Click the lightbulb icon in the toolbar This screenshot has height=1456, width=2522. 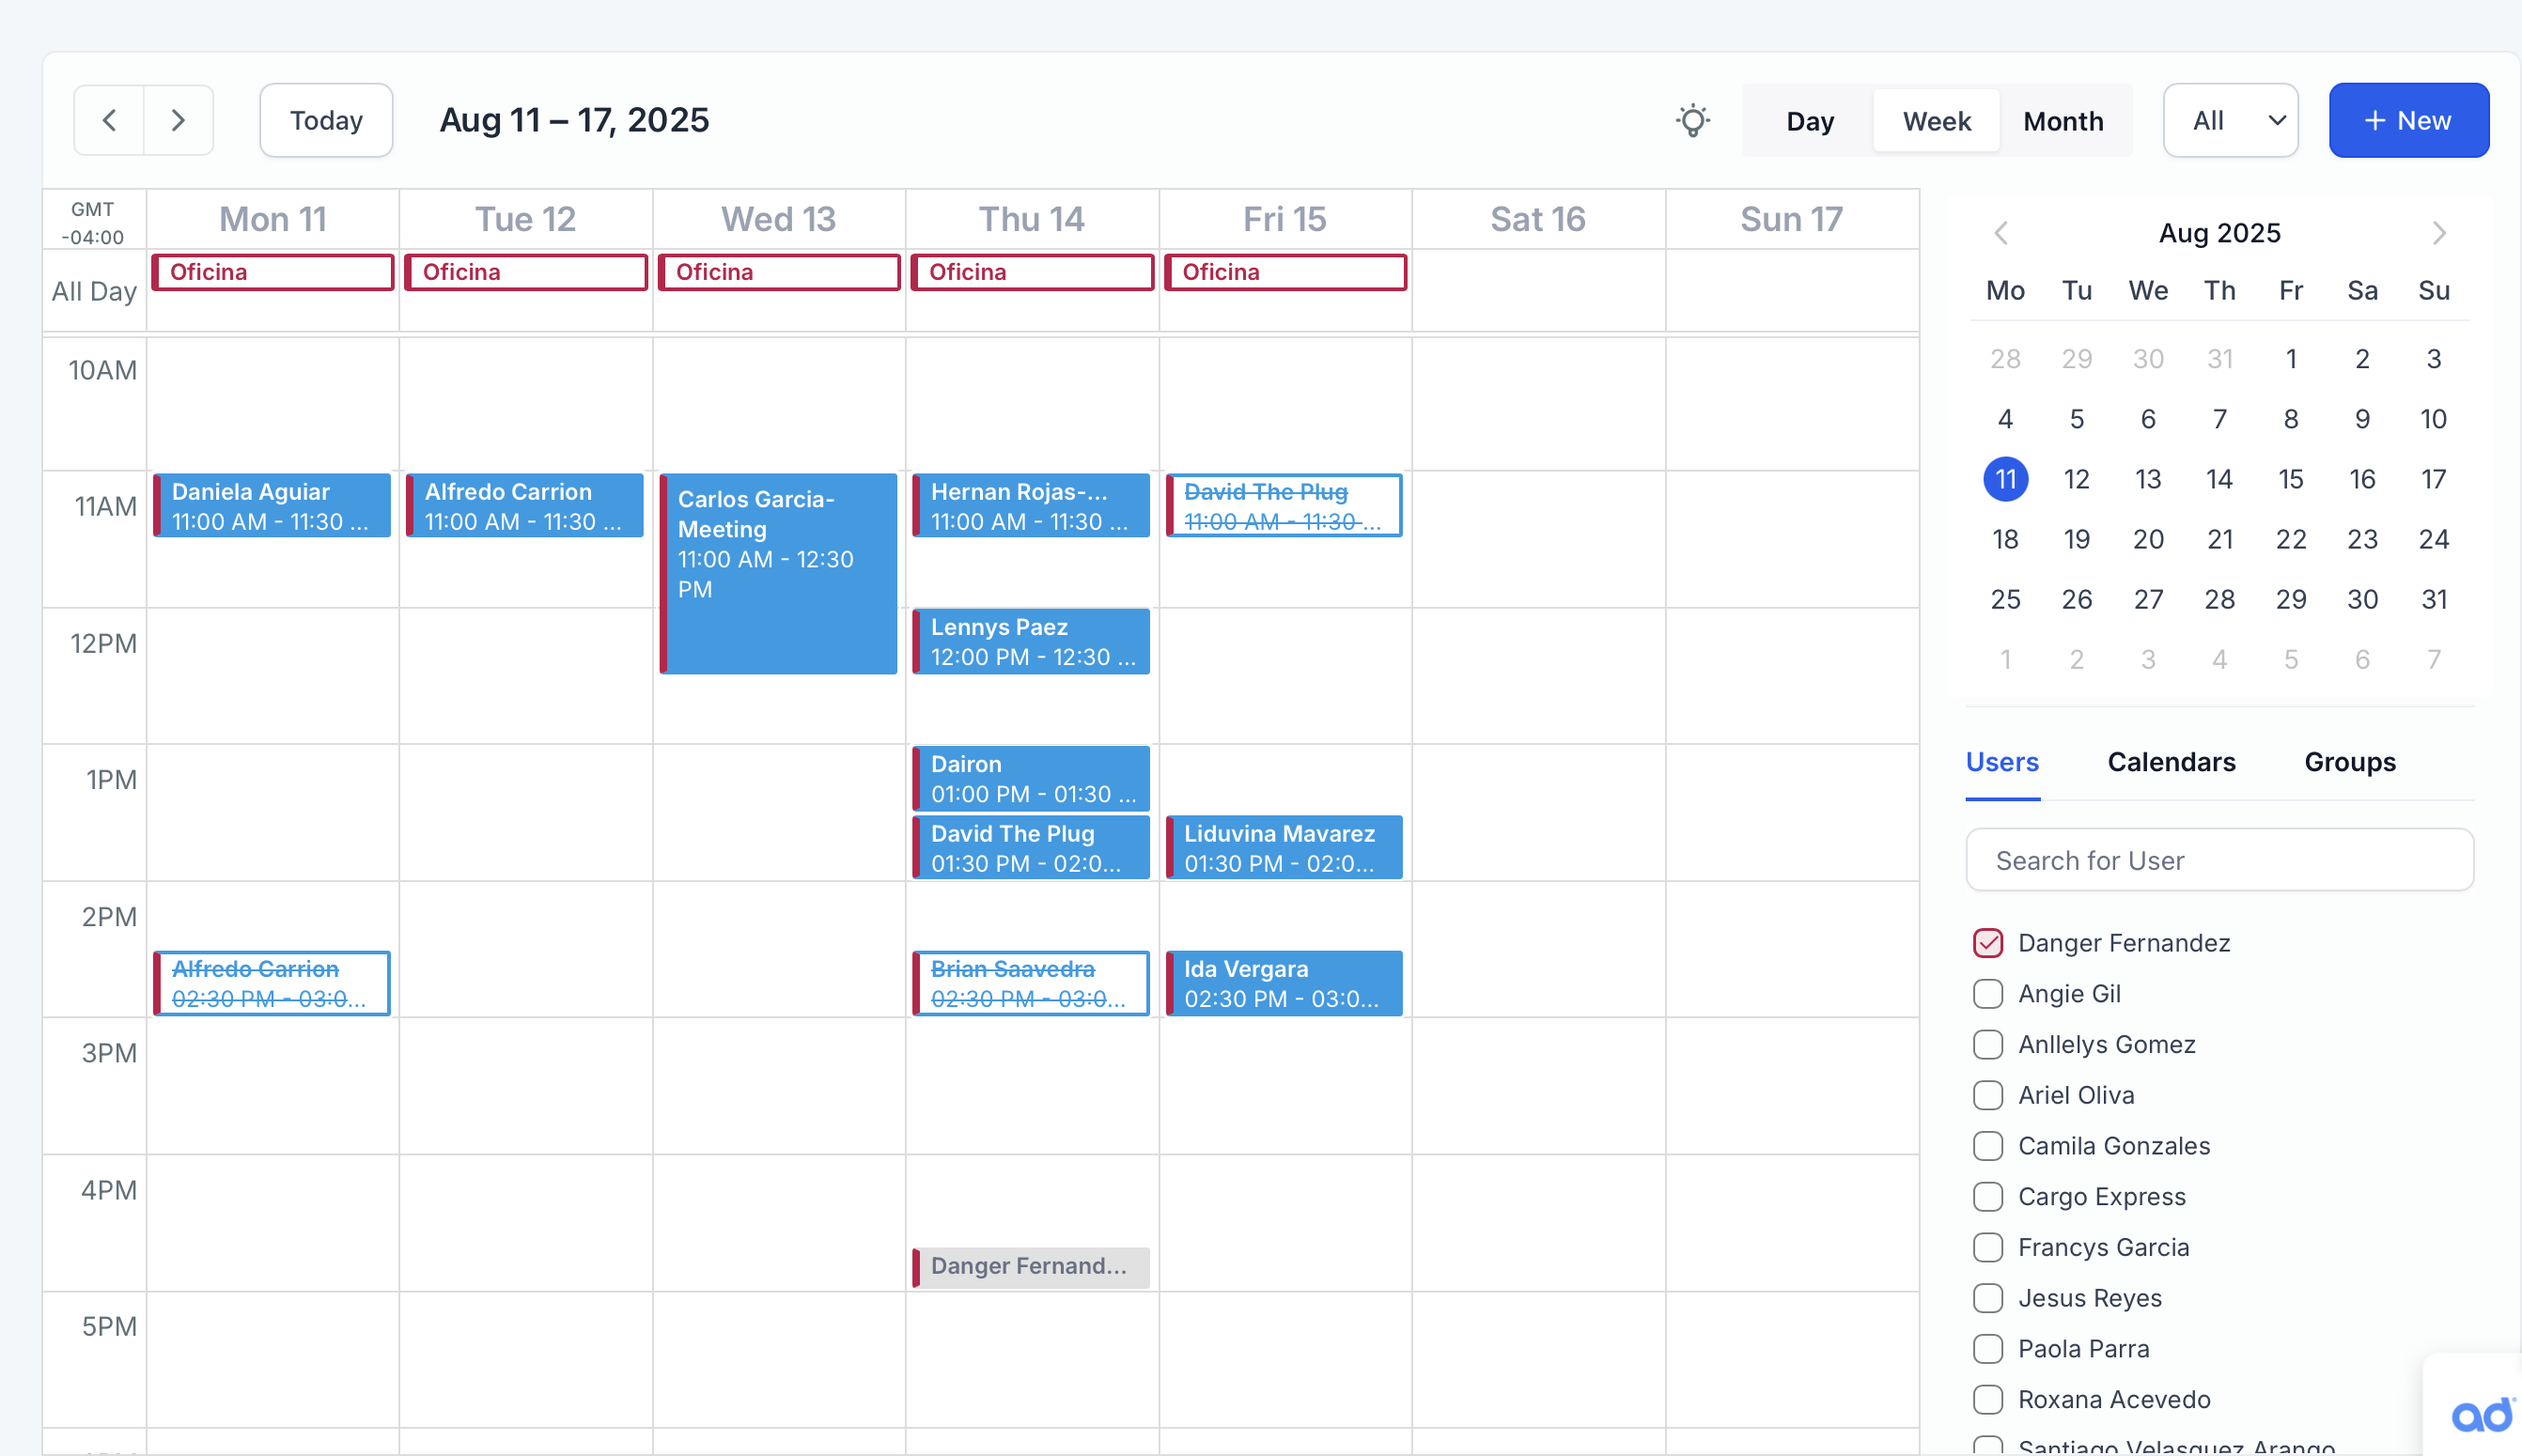pos(1692,120)
